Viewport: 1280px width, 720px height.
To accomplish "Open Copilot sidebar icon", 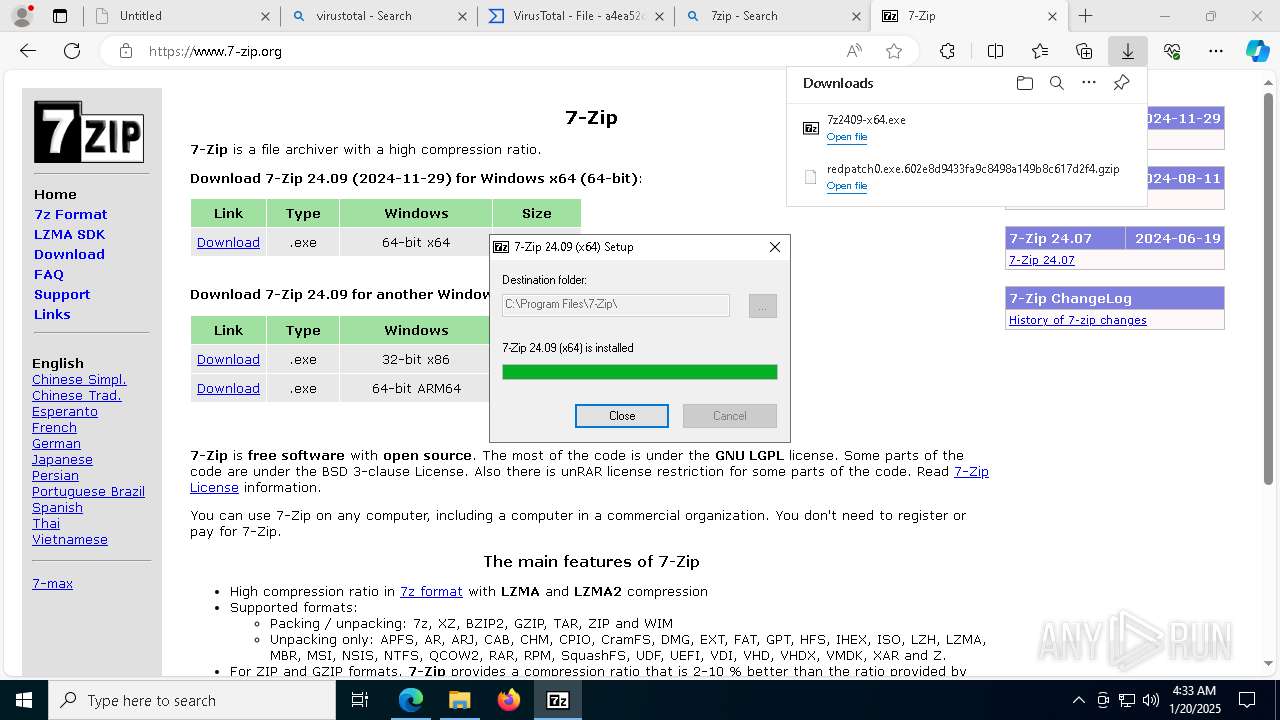I will tap(1258, 51).
